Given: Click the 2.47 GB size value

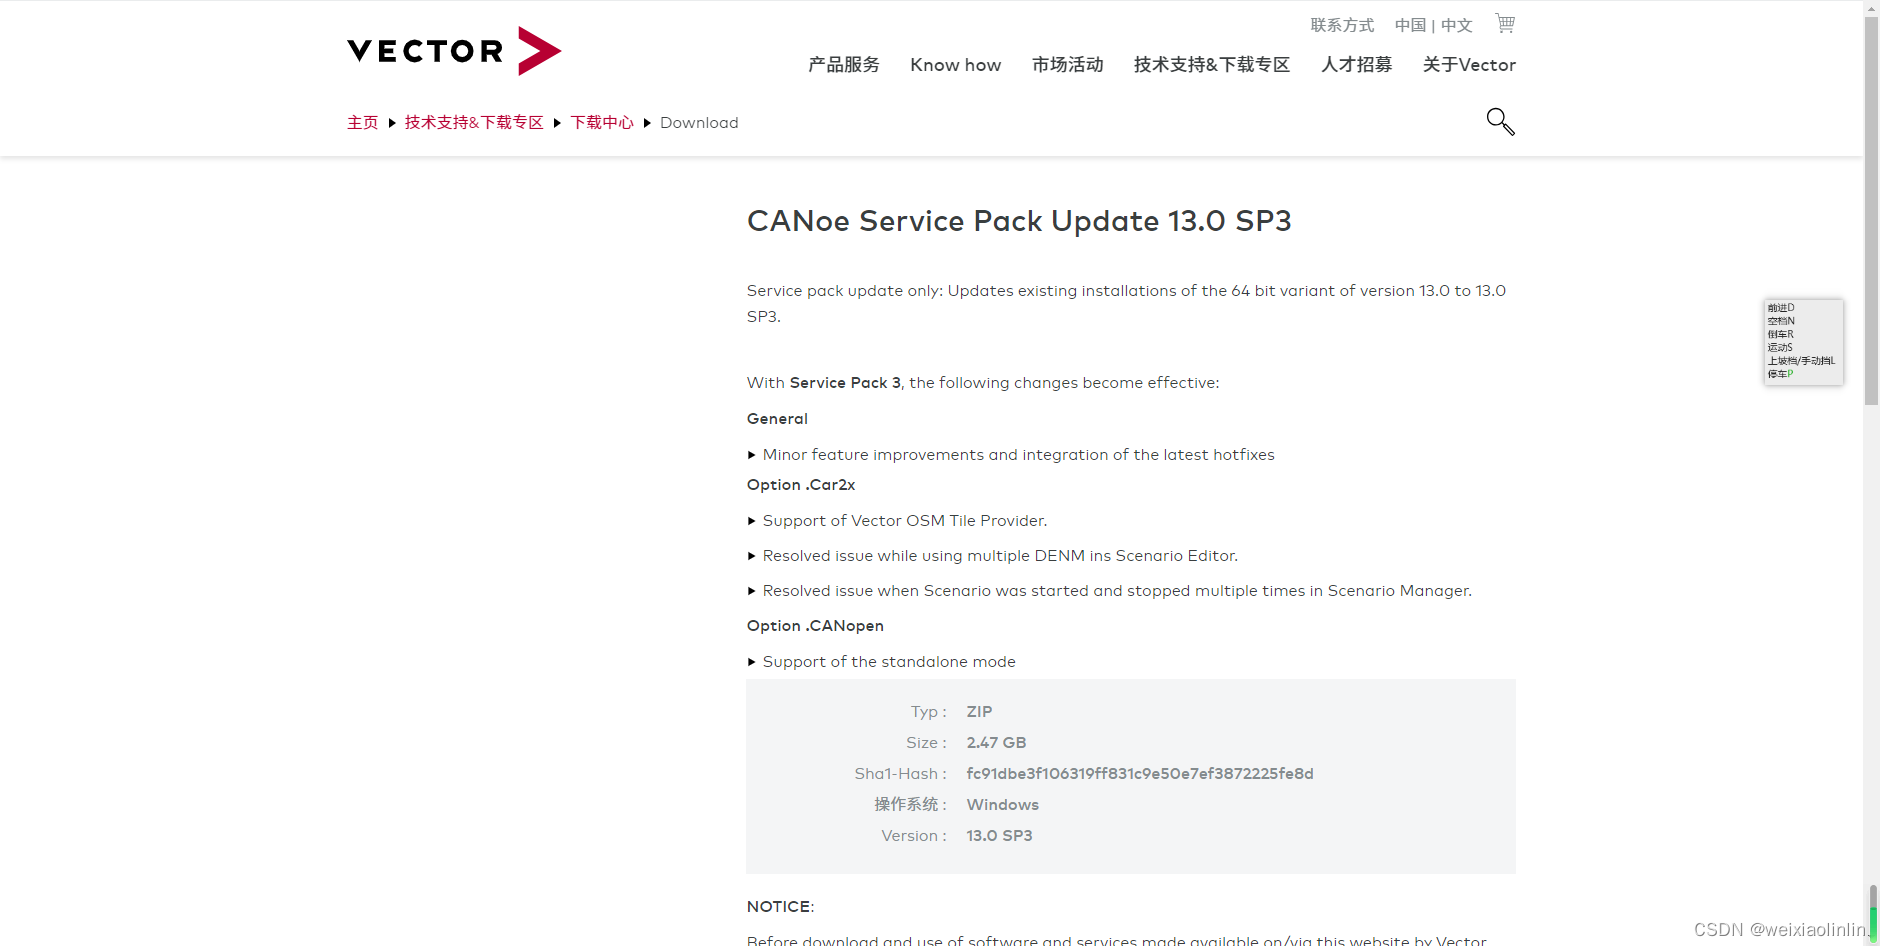Looking at the screenshot, I should point(996,743).
